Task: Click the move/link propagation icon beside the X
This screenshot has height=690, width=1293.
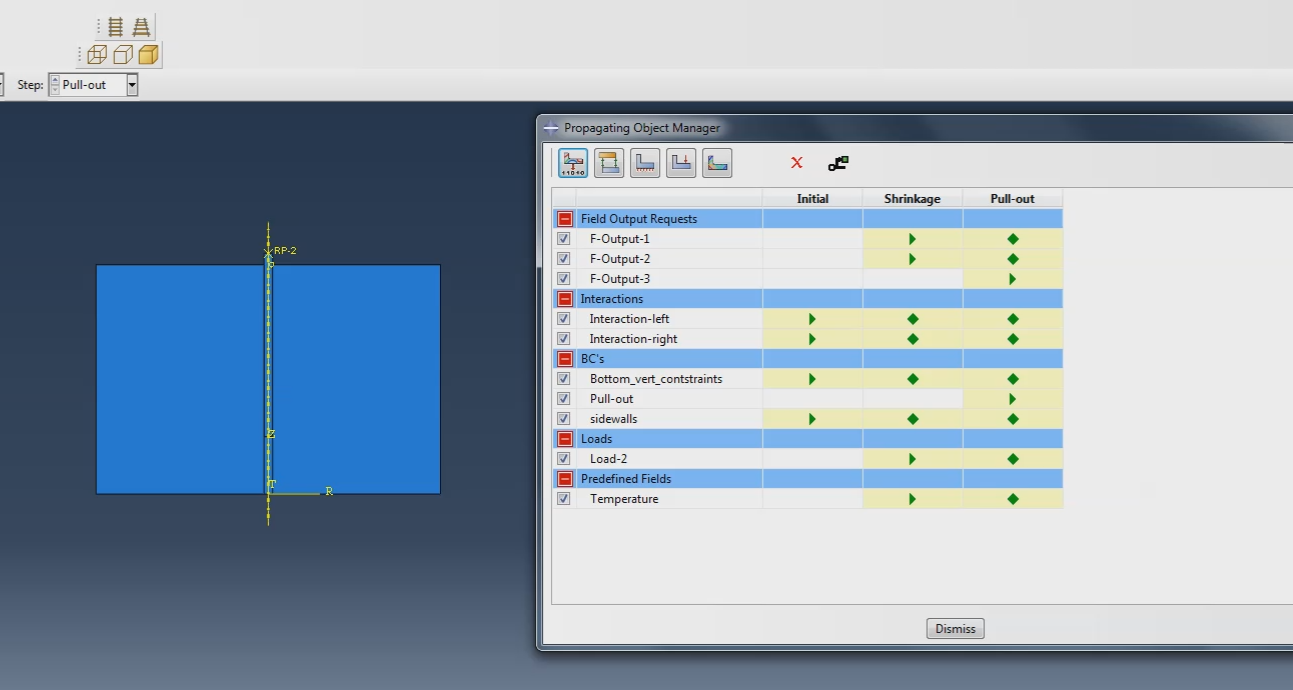Action: pyautogui.click(x=838, y=163)
